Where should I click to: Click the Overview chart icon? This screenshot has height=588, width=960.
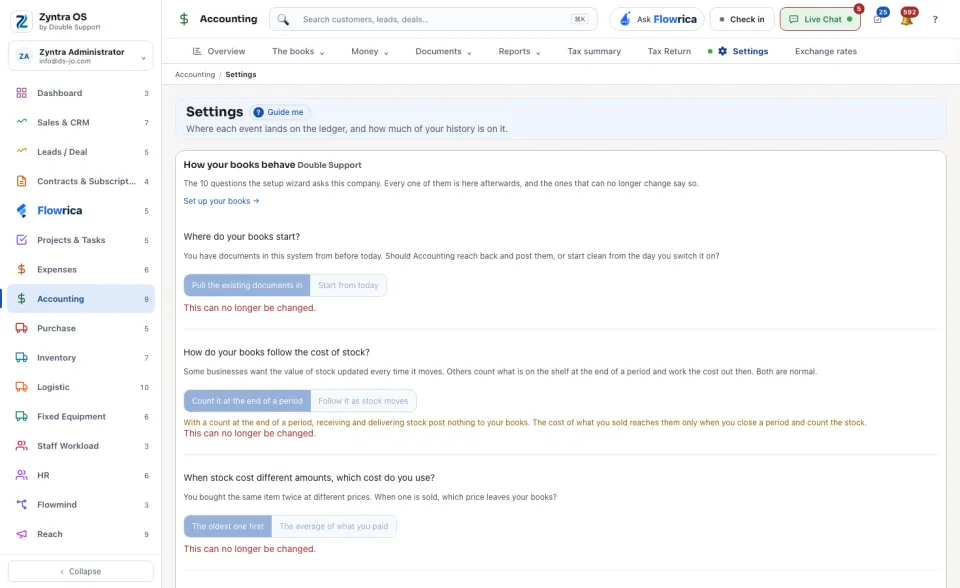(197, 51)
